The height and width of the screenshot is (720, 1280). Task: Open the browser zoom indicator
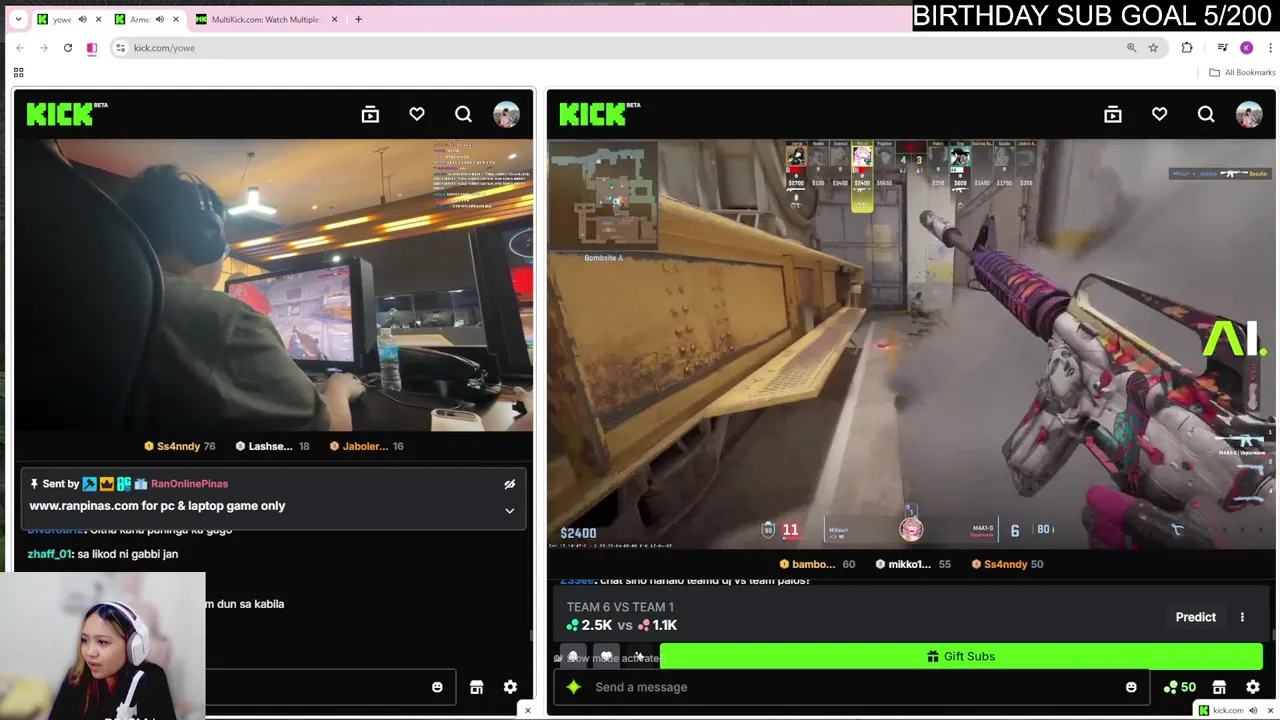(x=1131, y=48)
